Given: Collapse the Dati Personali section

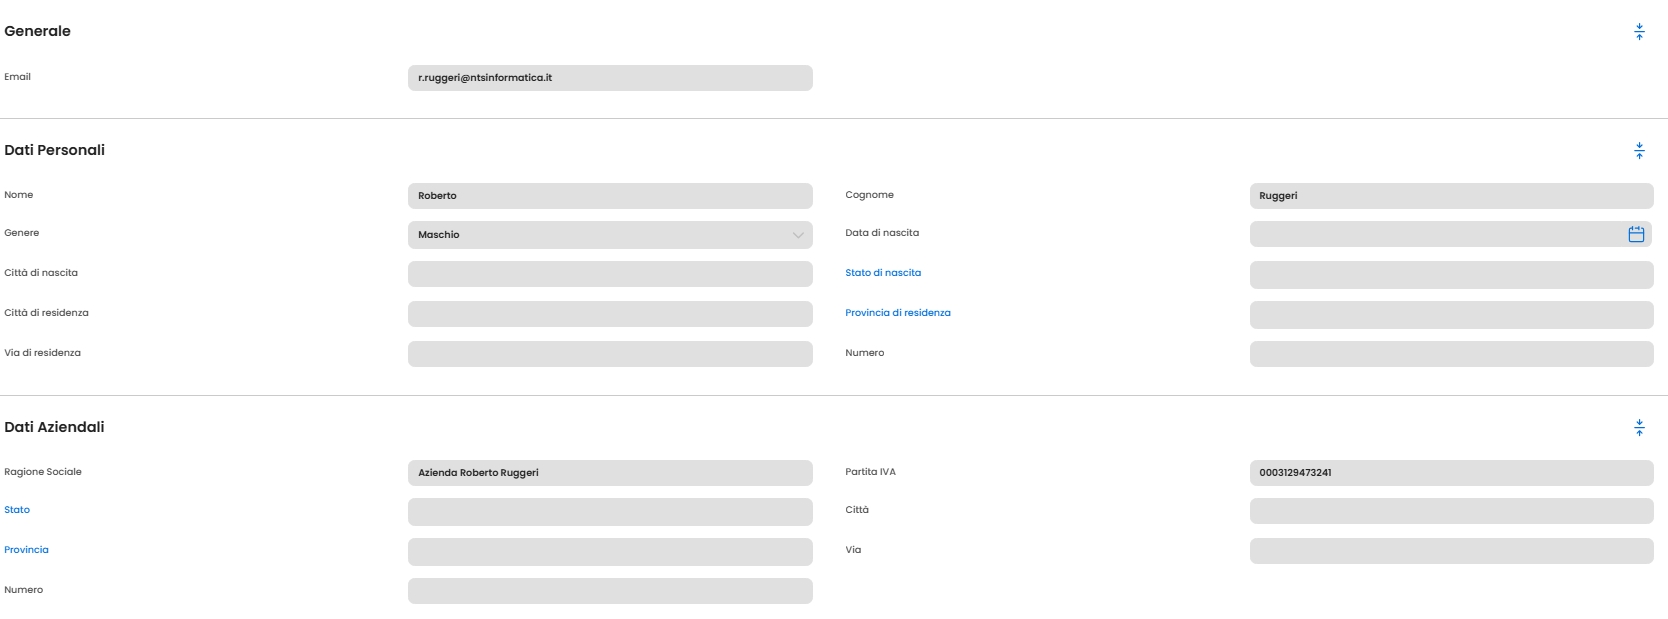Looking at the screenshot, I should pos(1639,151).
